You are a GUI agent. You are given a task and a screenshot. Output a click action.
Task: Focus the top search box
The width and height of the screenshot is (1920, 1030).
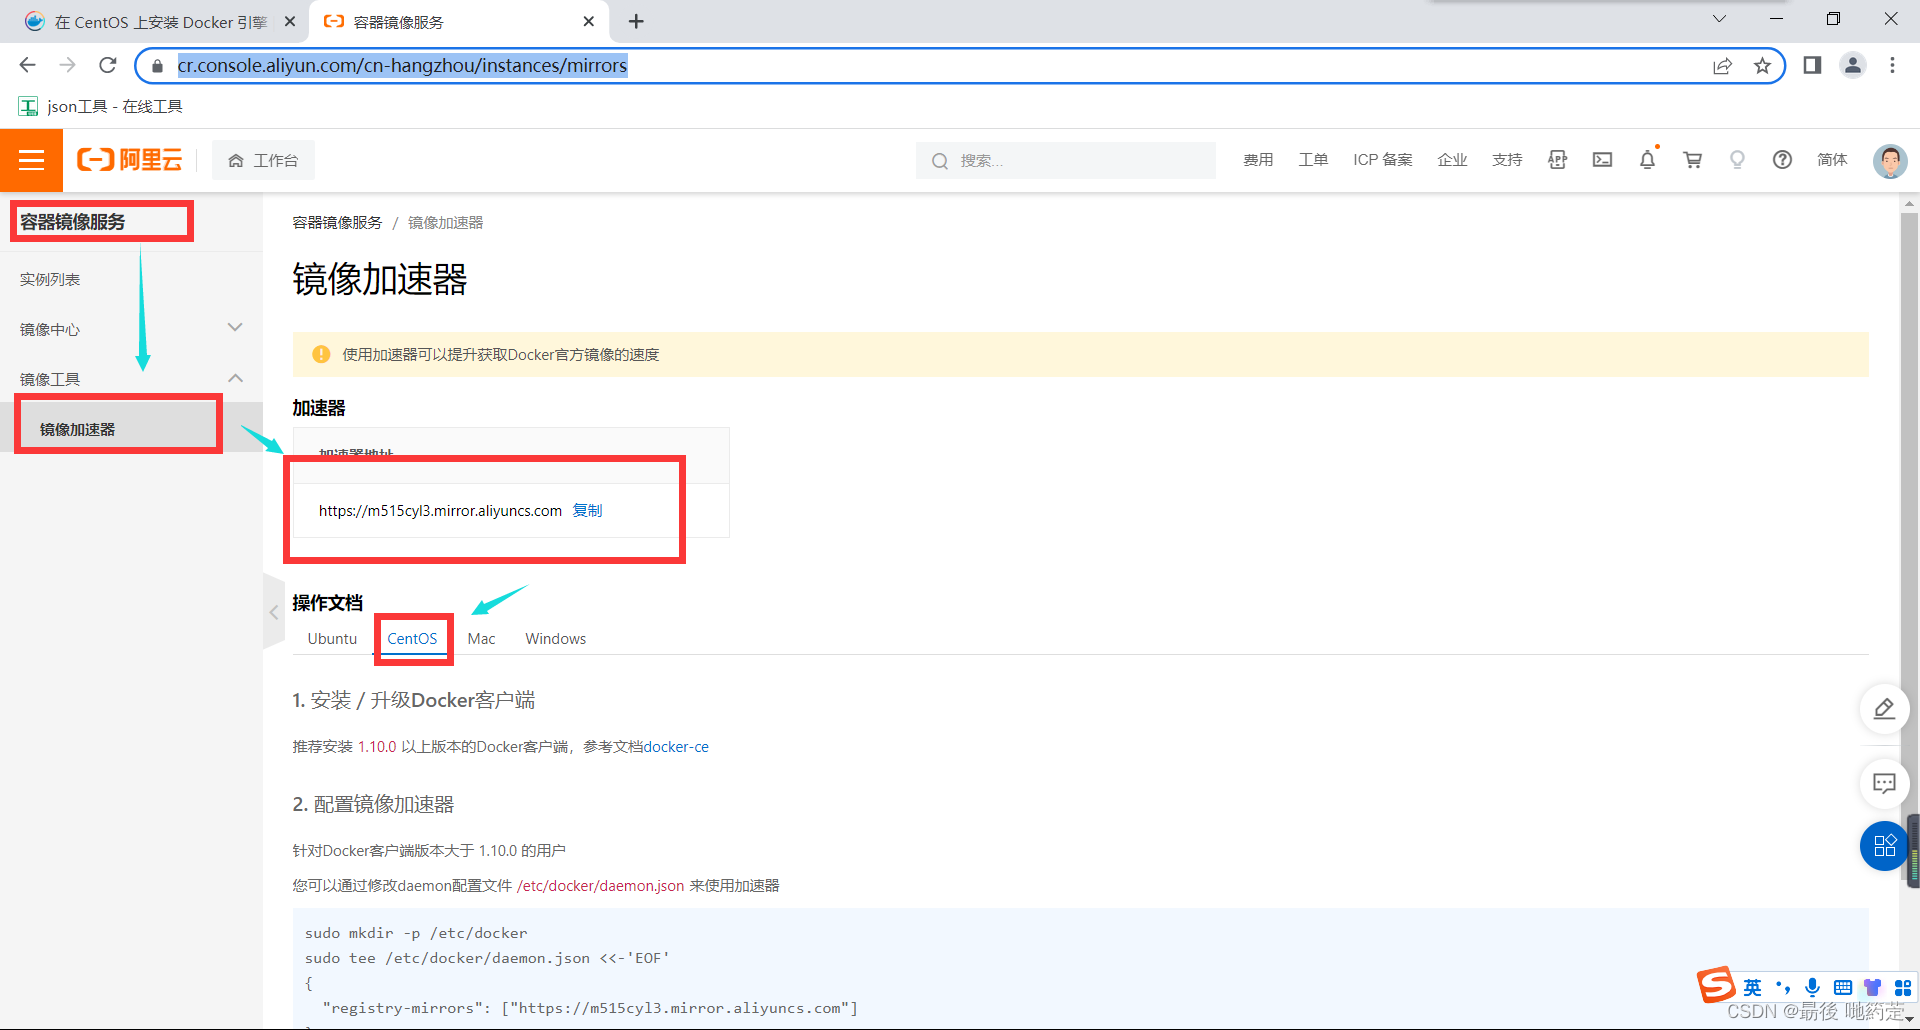coord(1066,160)
